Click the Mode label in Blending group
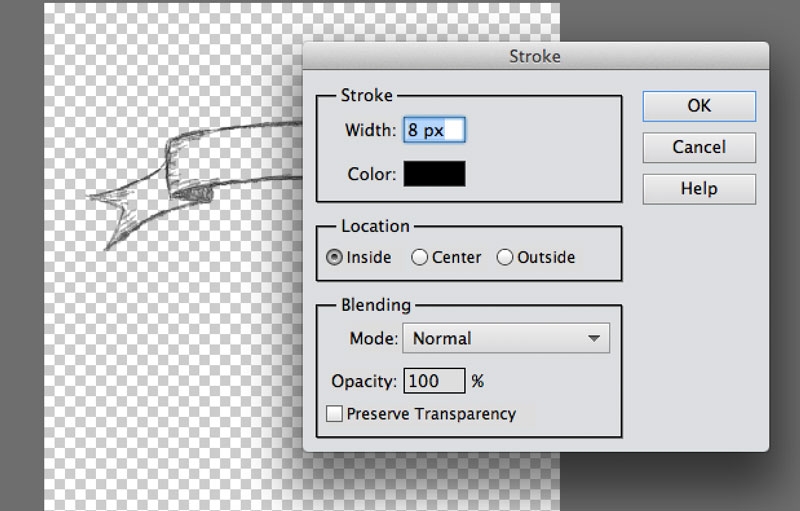The width and height of the screenshot is (800, 511). (373, 338)
